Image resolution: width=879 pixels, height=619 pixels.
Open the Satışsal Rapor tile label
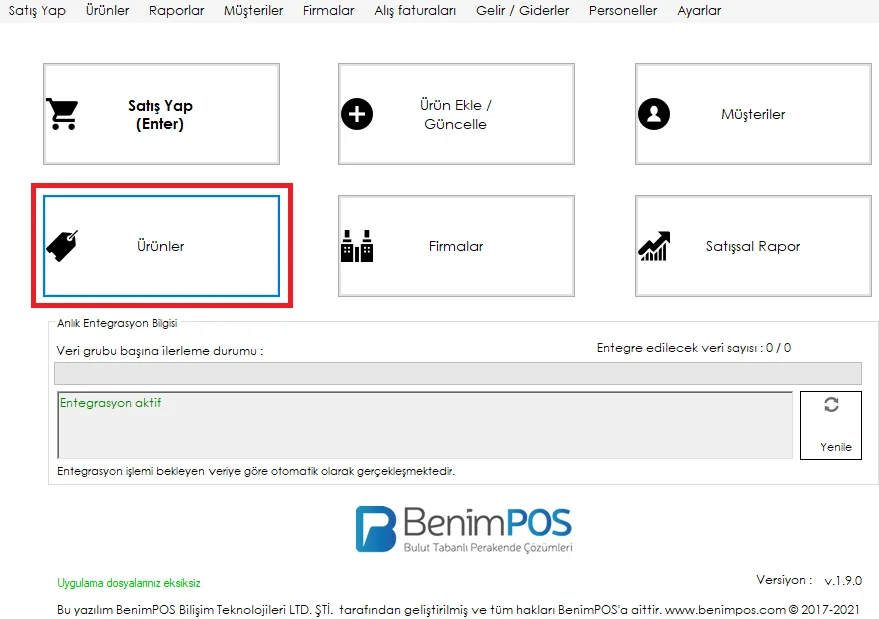point(753,246)
